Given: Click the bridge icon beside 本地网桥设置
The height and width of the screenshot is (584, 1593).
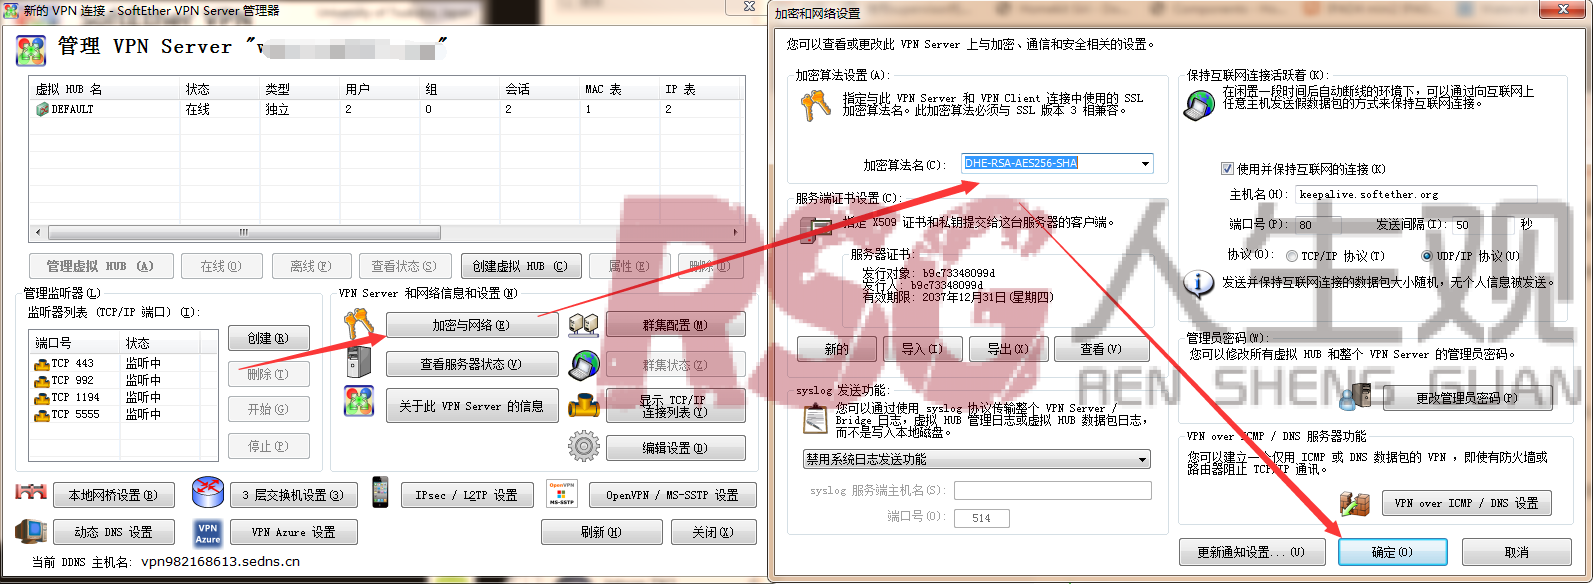Looking at the screenshot, I should tap(31, 492).
